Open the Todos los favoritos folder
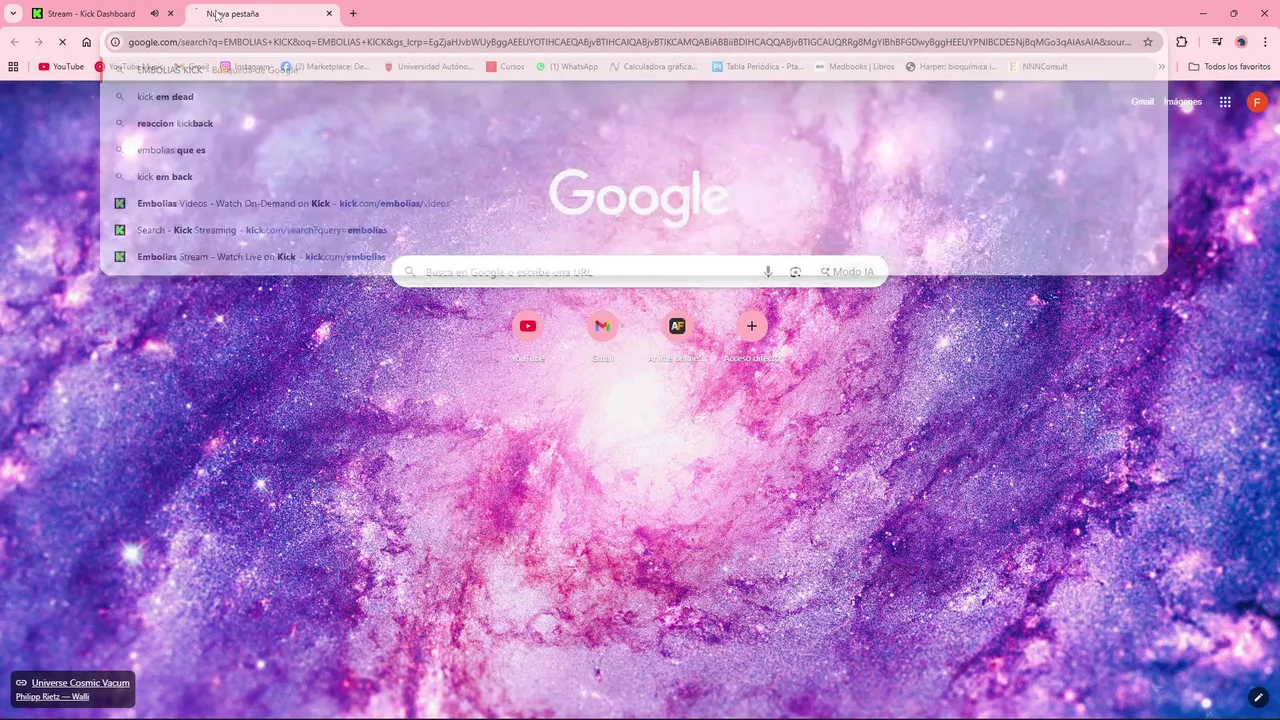The height and width of the screenshot is (720, 1280). pos(1229,67)
